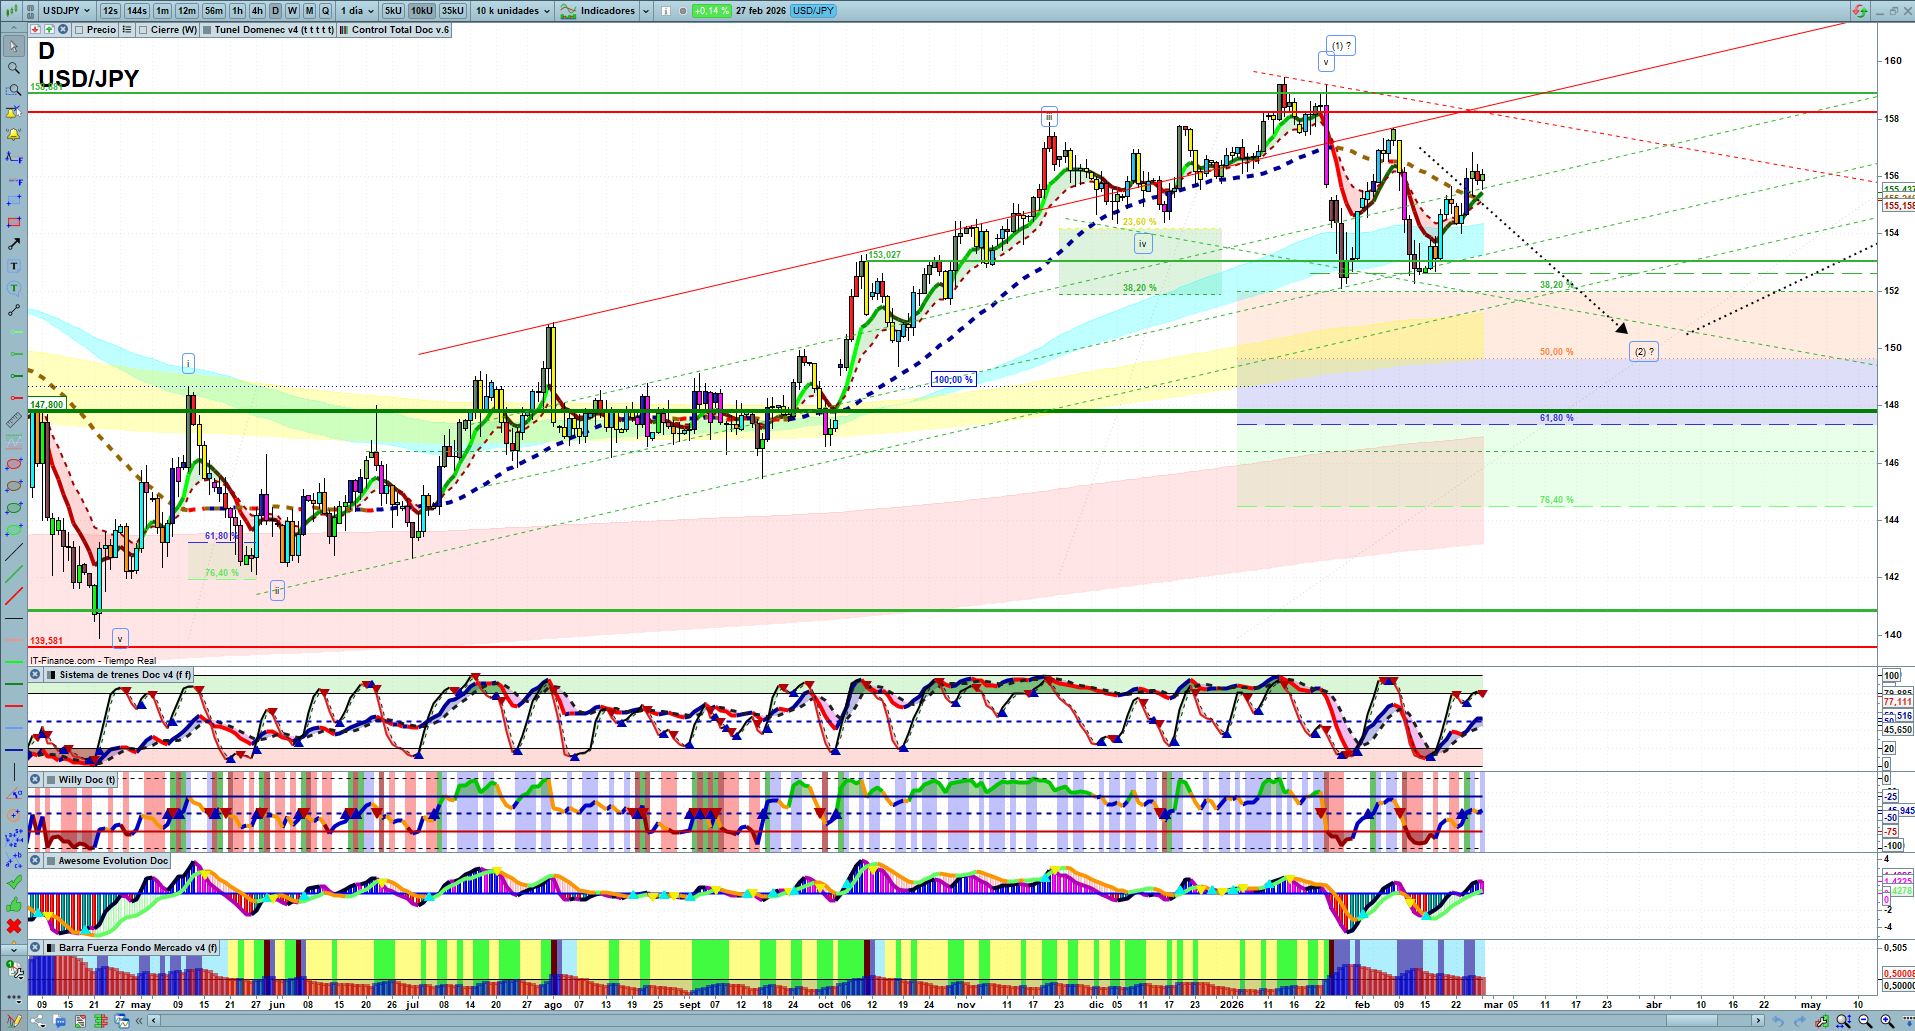Close the Barra Fuerza Fondo Mercado panel

point(35,948)
